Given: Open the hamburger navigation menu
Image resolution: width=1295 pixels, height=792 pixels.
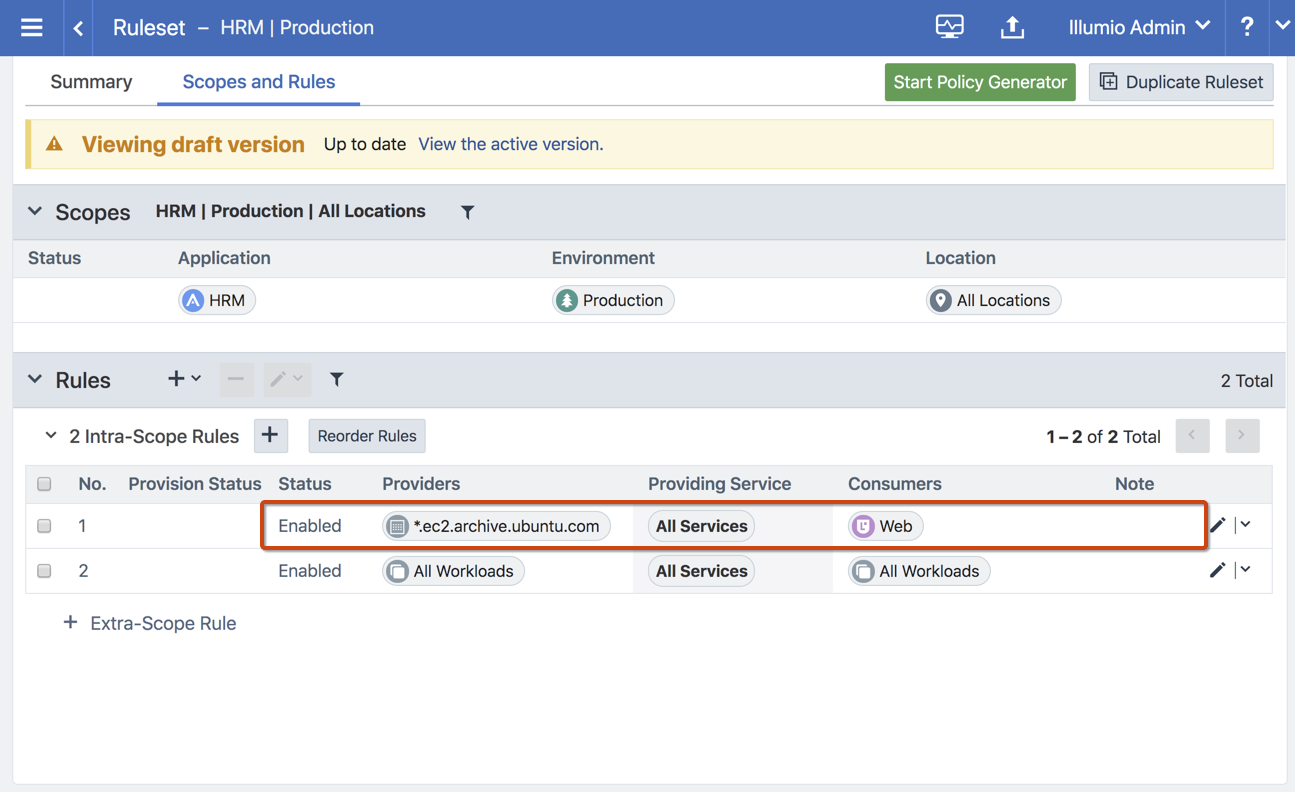Looking at the screenshot, I should [x=32, y=27].
